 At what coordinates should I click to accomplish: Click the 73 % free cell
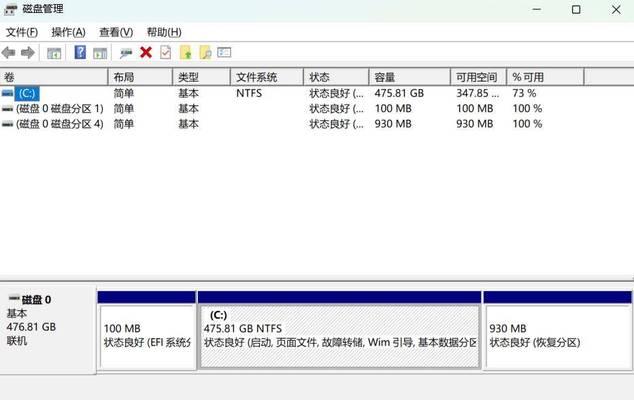[524, 93]
